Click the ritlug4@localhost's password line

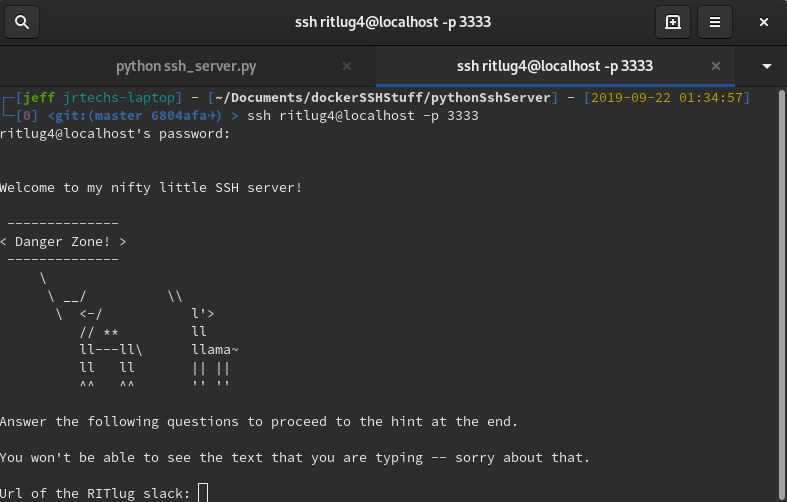pyautogui.click(x=115, y=134)
